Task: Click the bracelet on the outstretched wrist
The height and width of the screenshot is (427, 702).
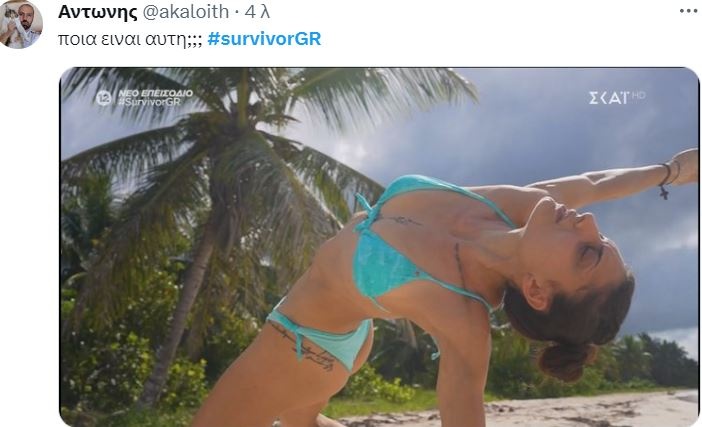Action: click(x=666, y=180)
